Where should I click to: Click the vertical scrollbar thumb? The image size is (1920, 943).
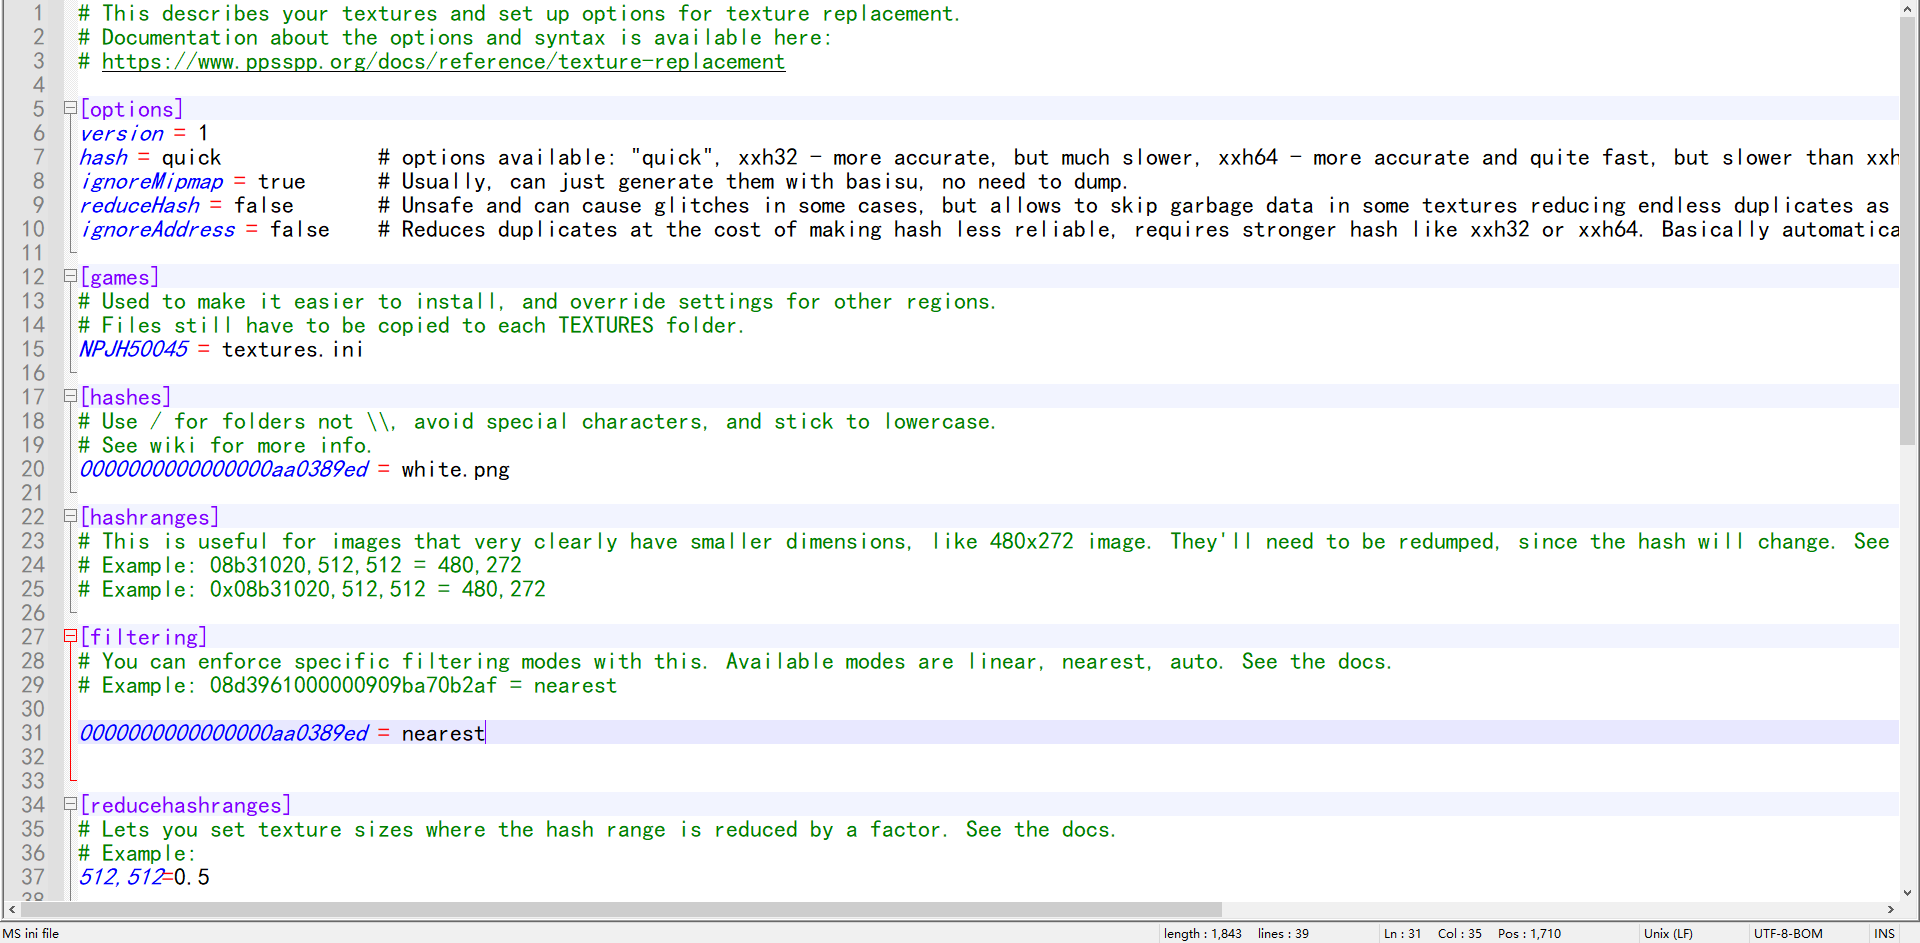(1908, 230)
